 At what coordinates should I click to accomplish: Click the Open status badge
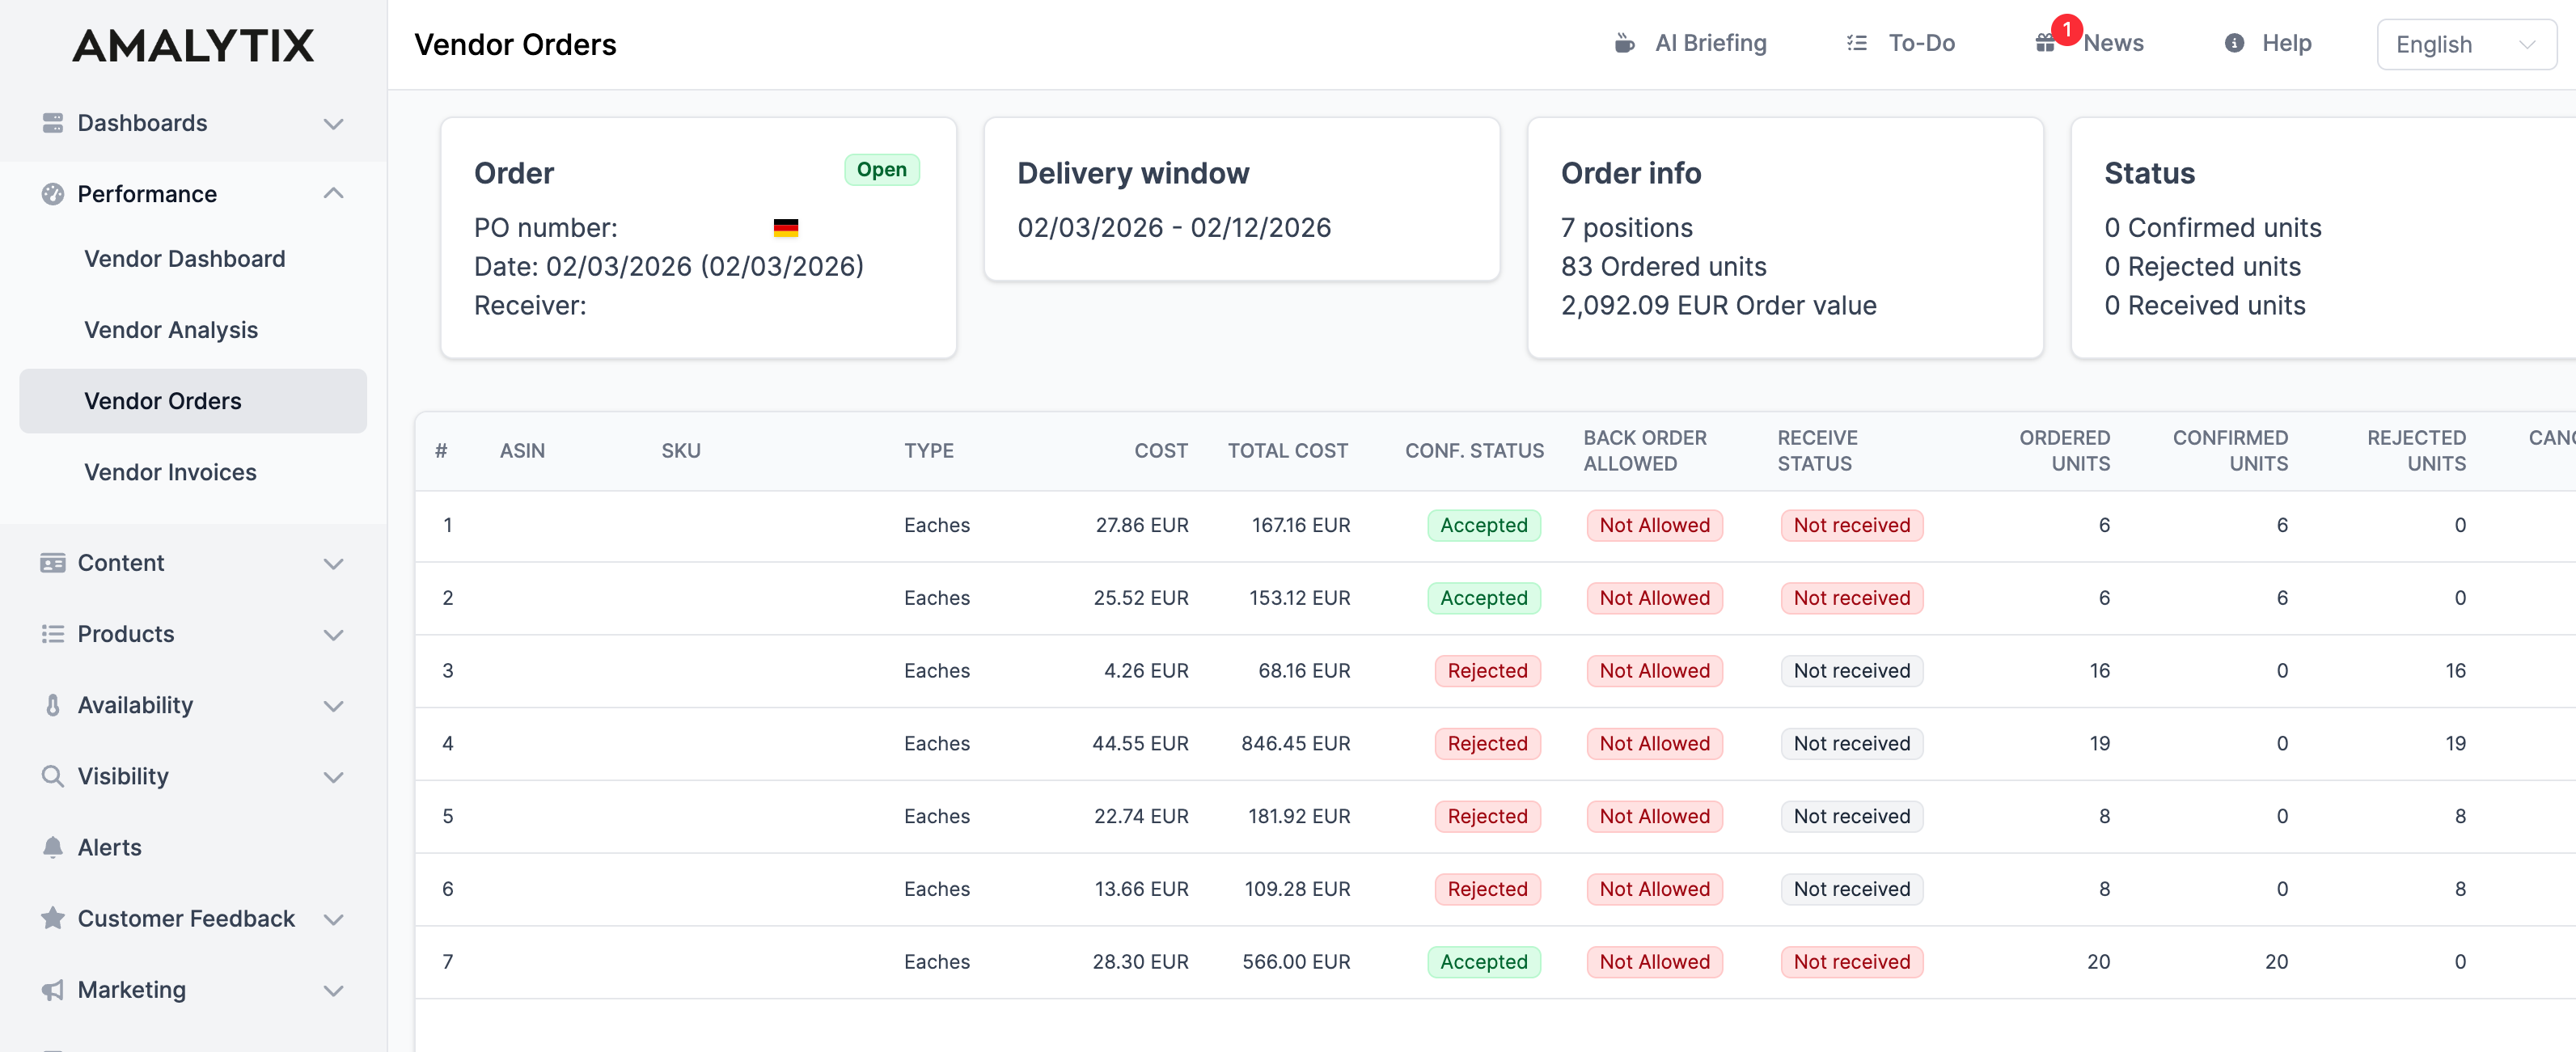(882, 169)
